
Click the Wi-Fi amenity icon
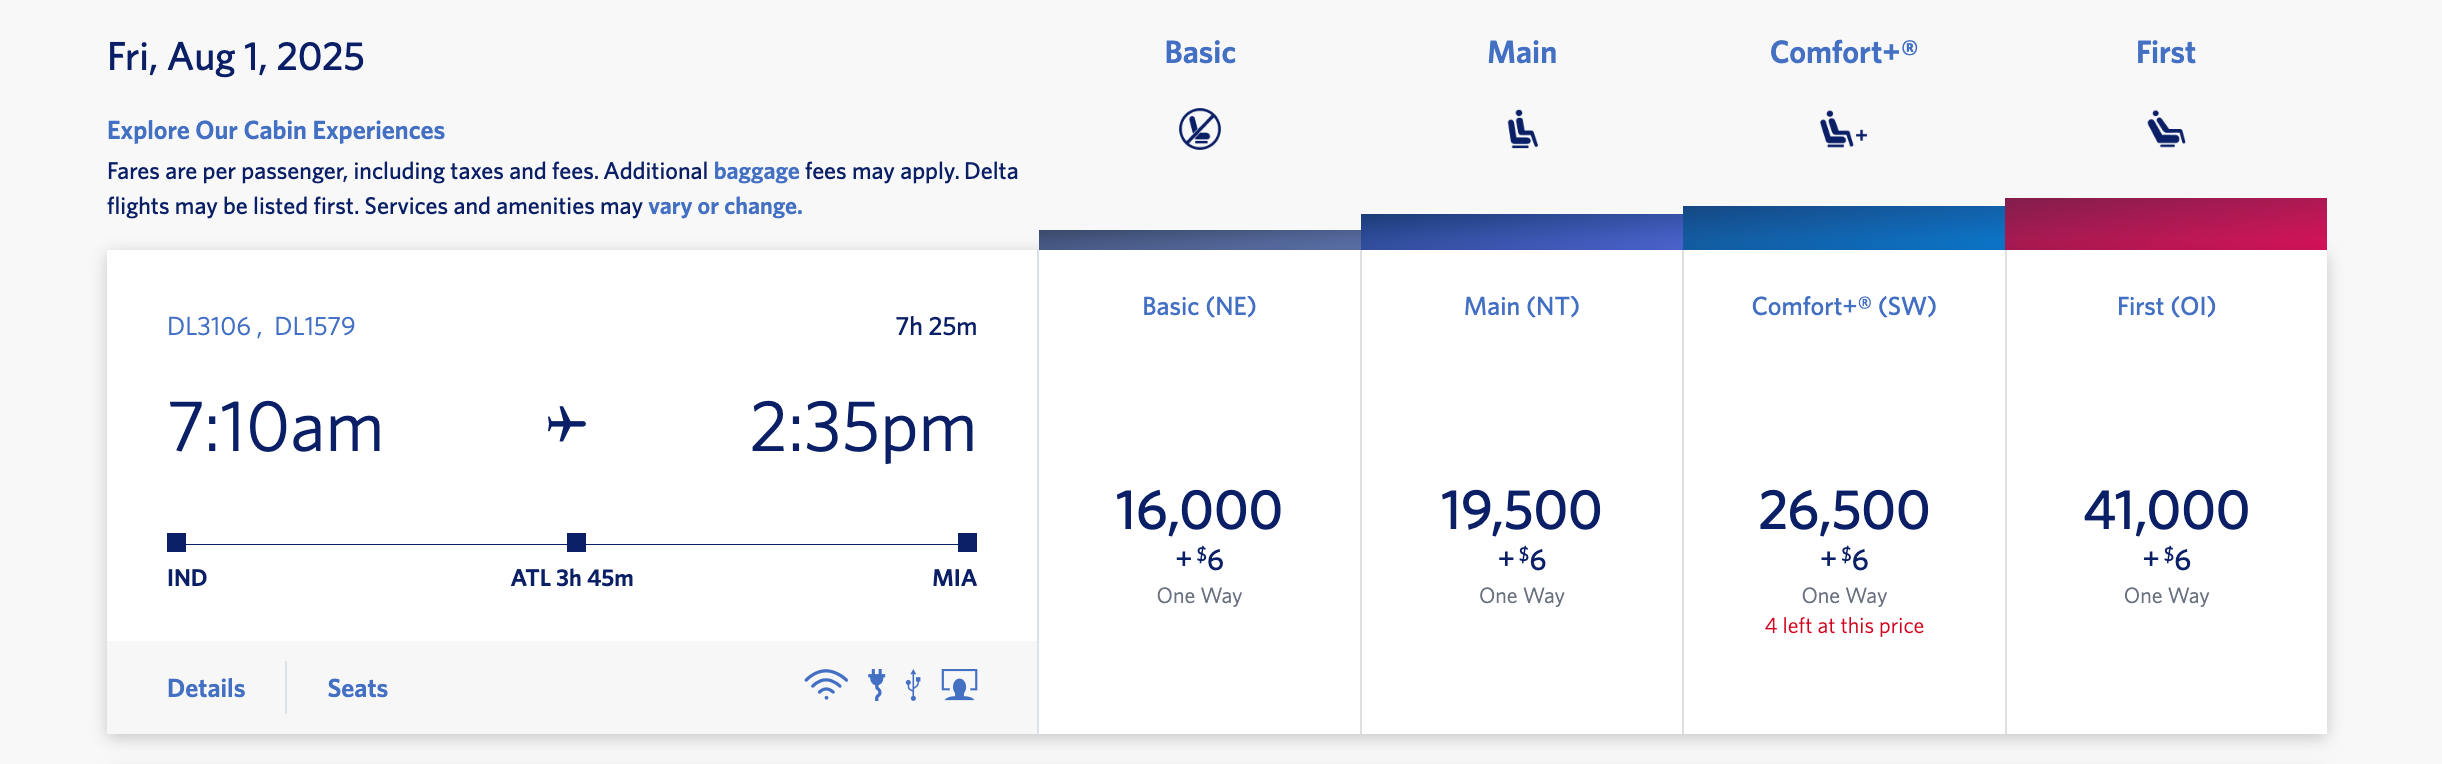click(822, 684)
